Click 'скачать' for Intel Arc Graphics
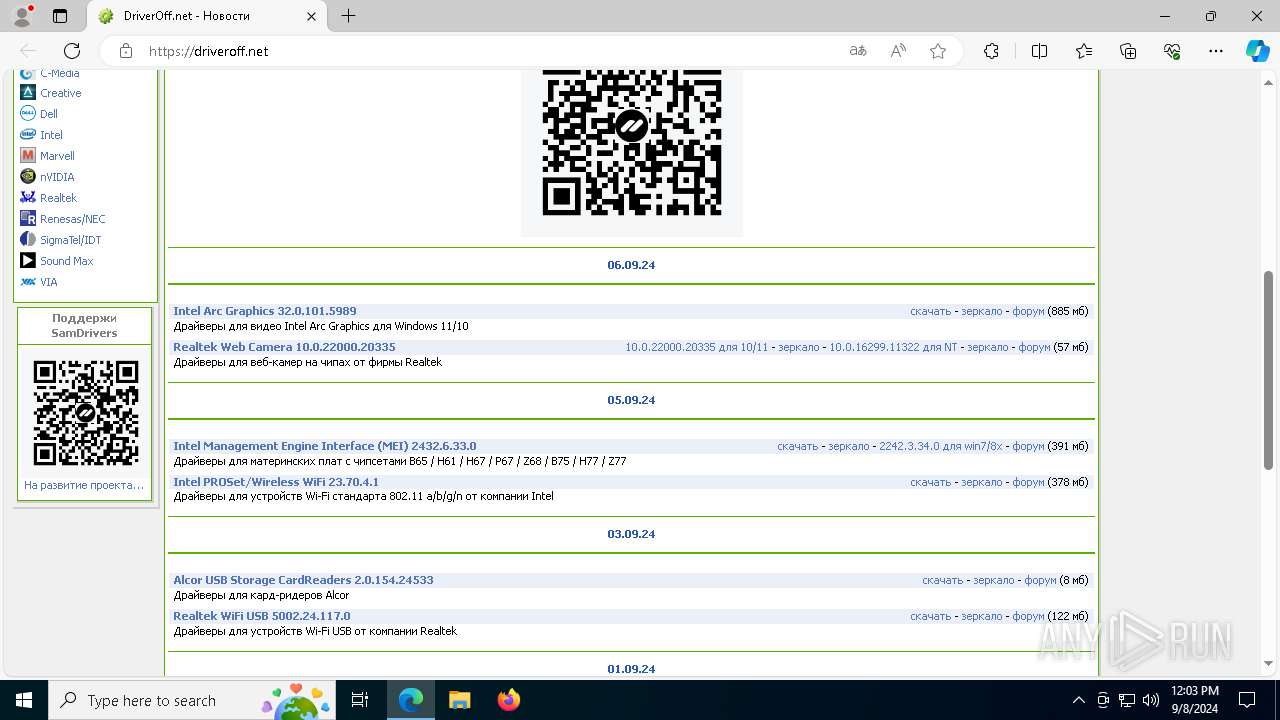 pyautogui.click(x=930, y=311)
